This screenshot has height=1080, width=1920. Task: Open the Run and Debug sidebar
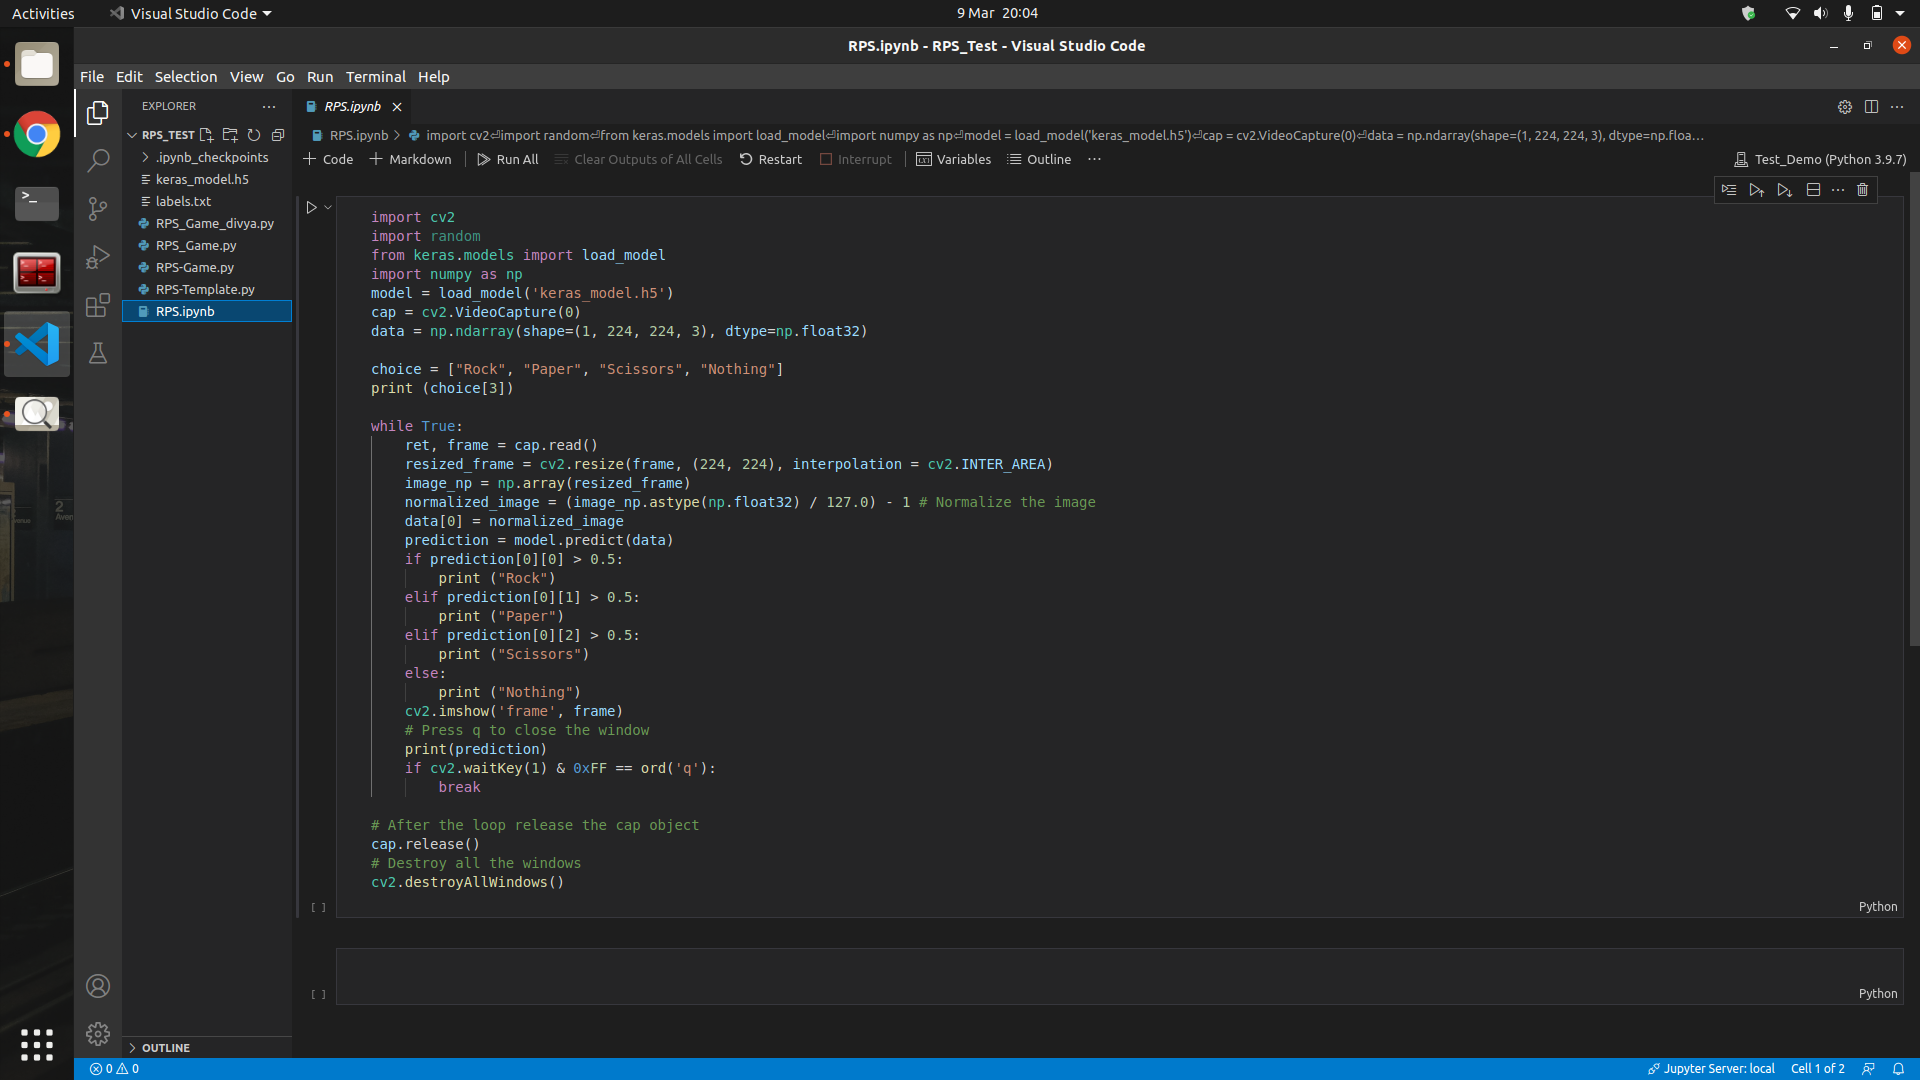tap(97, 257)
